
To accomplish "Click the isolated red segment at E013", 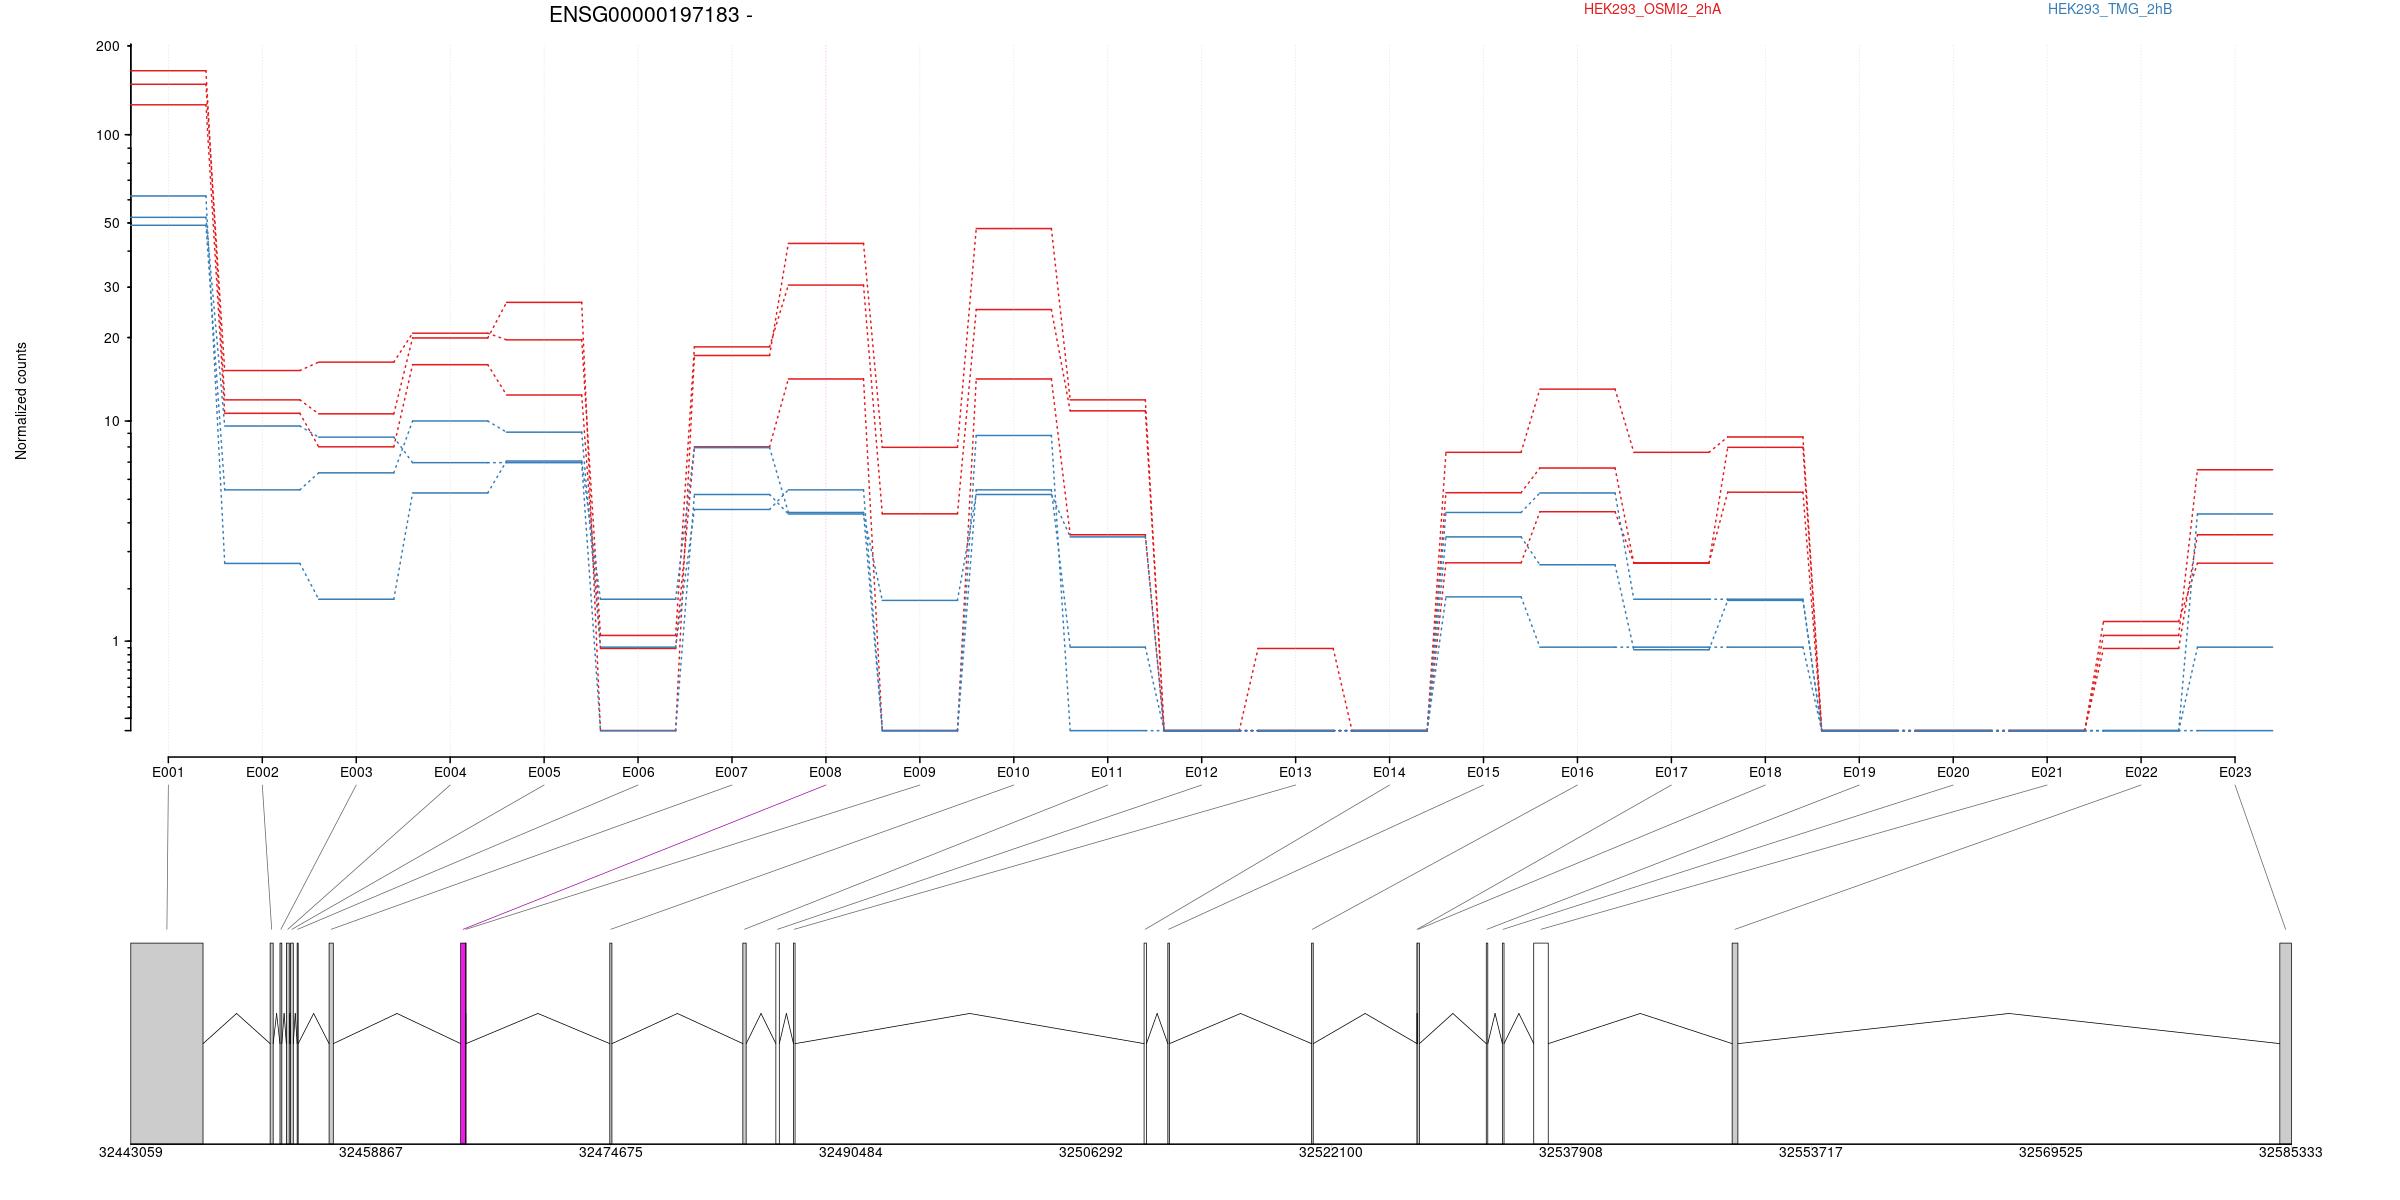I will [1295, 648].
